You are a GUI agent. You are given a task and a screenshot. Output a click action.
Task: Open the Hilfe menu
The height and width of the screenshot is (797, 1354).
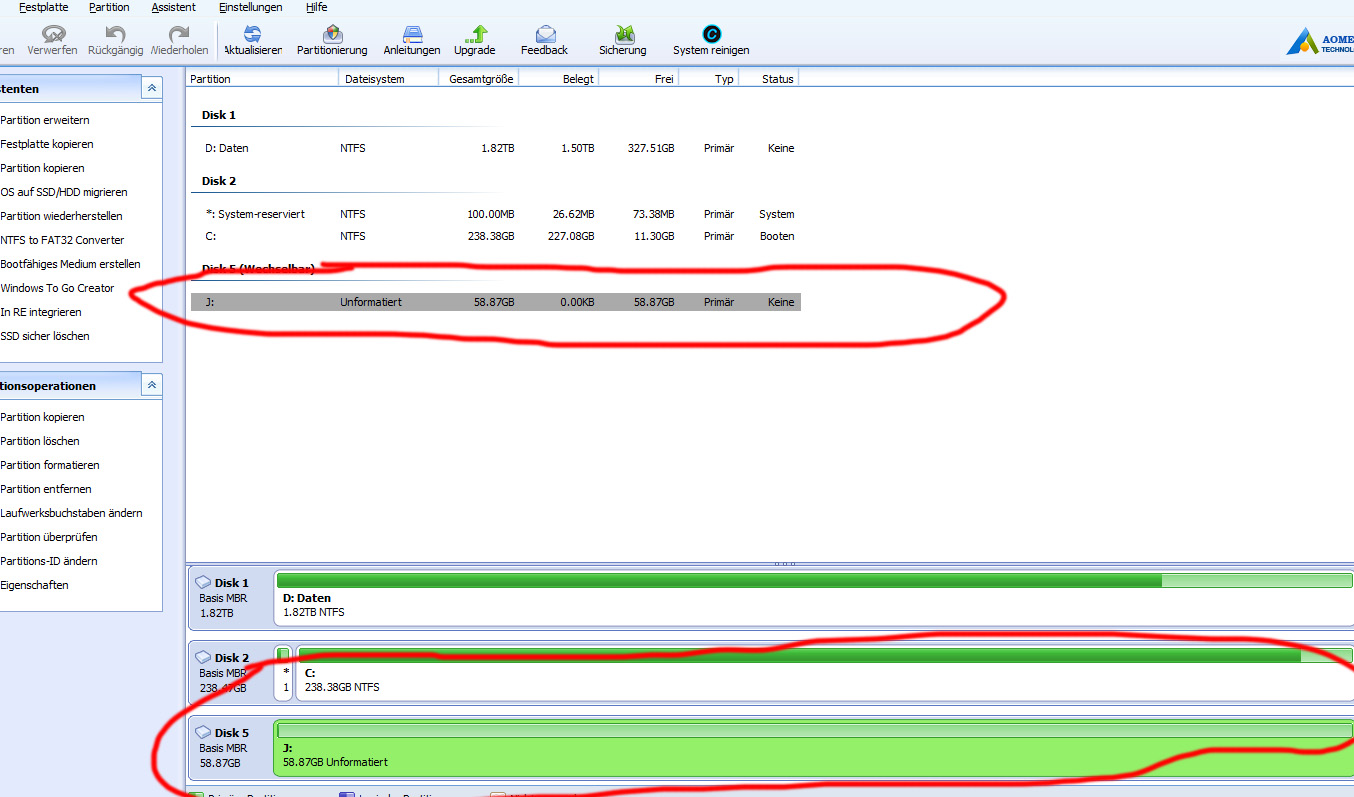[x=316, y=7]
